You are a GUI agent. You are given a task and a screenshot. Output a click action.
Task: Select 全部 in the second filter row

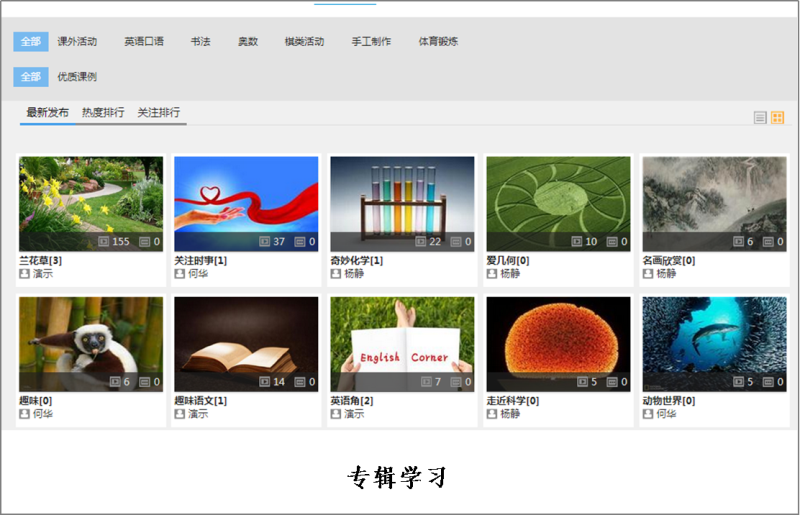click(31, 77)
